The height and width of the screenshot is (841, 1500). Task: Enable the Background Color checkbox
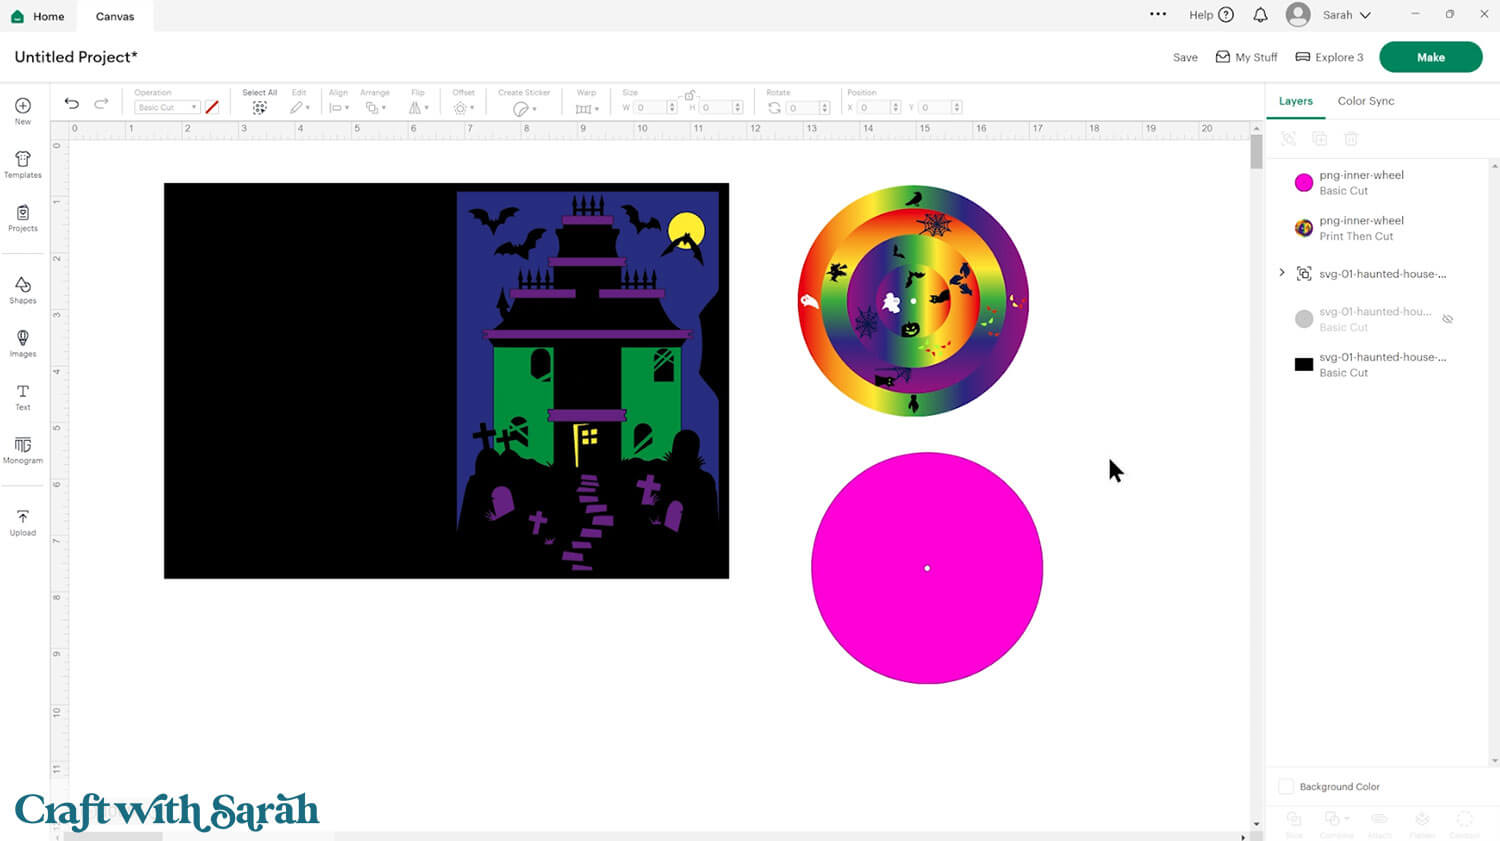coord(1286,786)
